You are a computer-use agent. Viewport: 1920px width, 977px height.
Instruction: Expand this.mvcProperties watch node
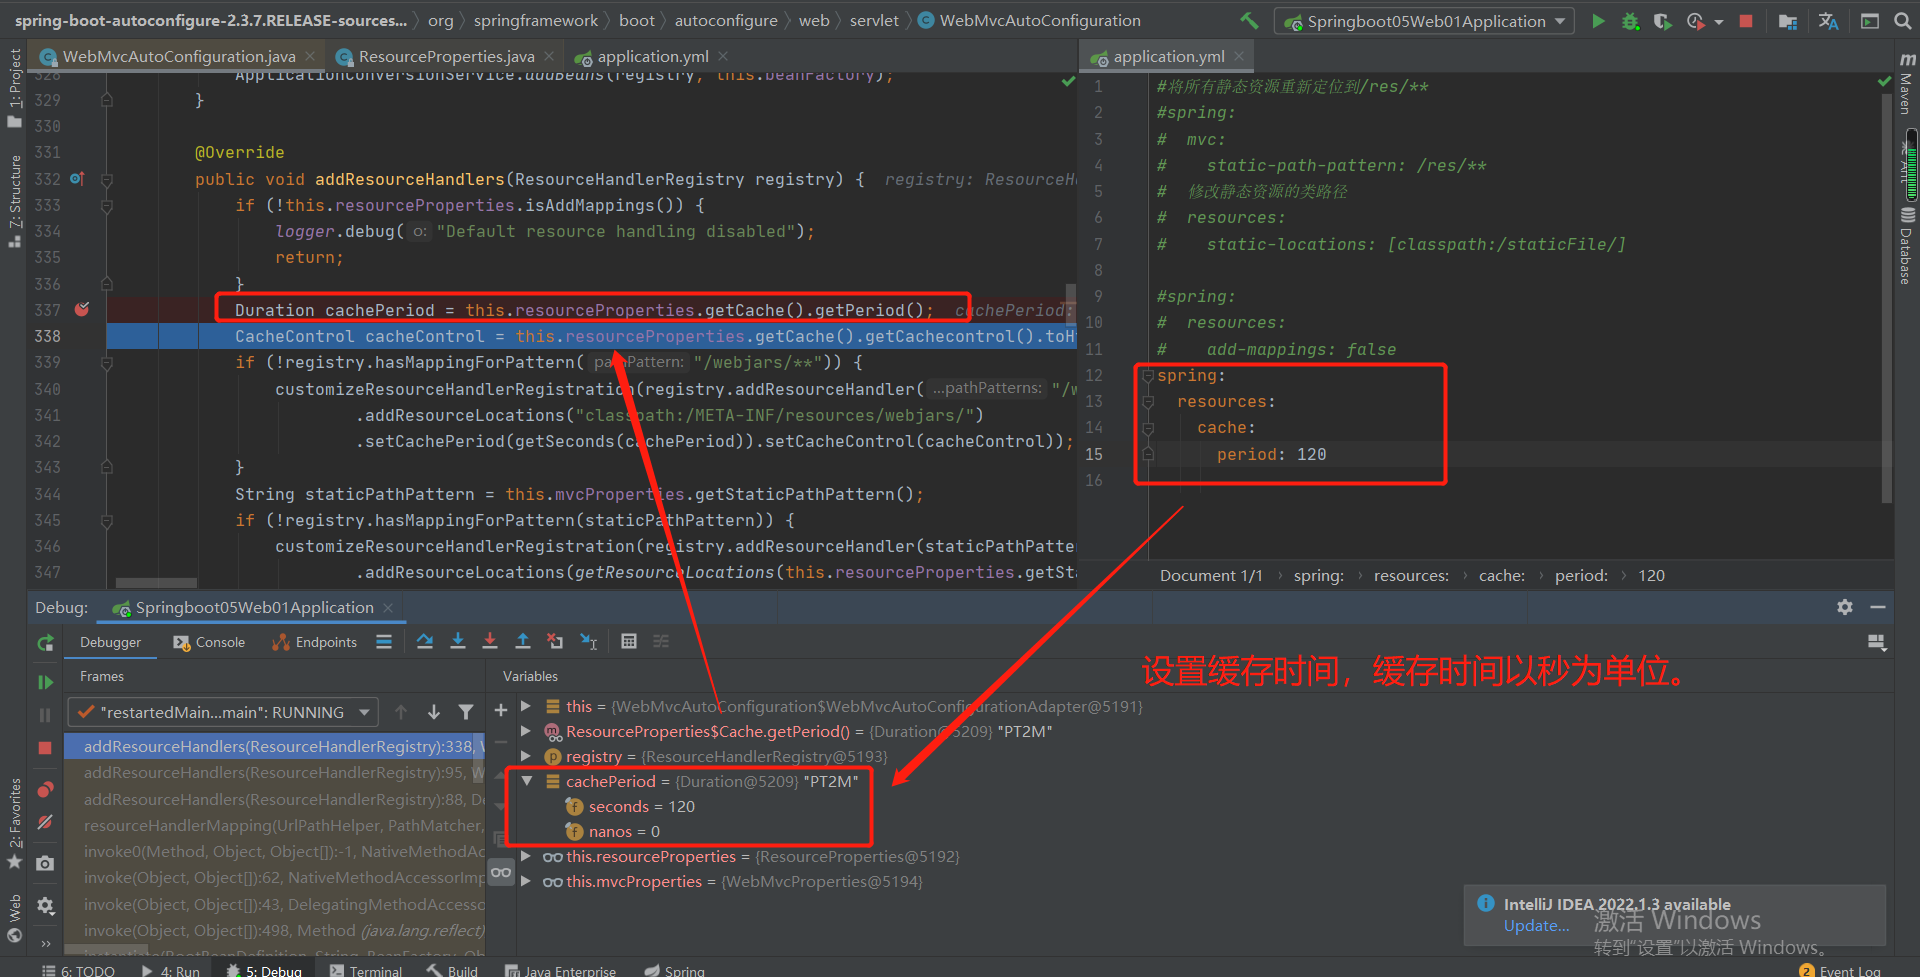(526, 881)
